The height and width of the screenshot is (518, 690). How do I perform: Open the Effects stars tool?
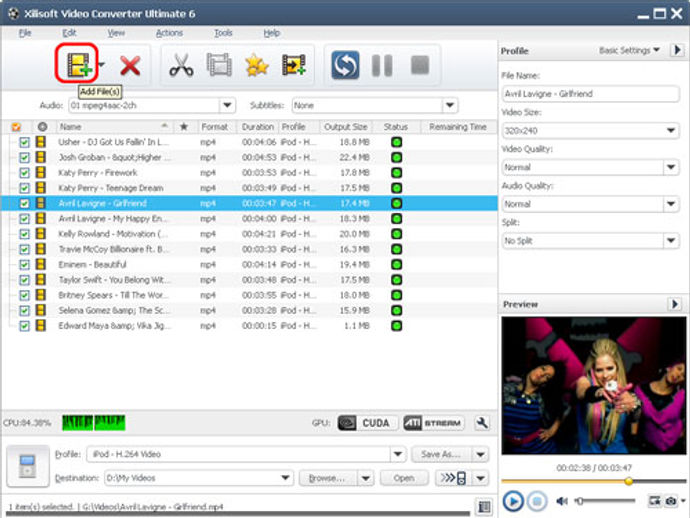(257, 65)
